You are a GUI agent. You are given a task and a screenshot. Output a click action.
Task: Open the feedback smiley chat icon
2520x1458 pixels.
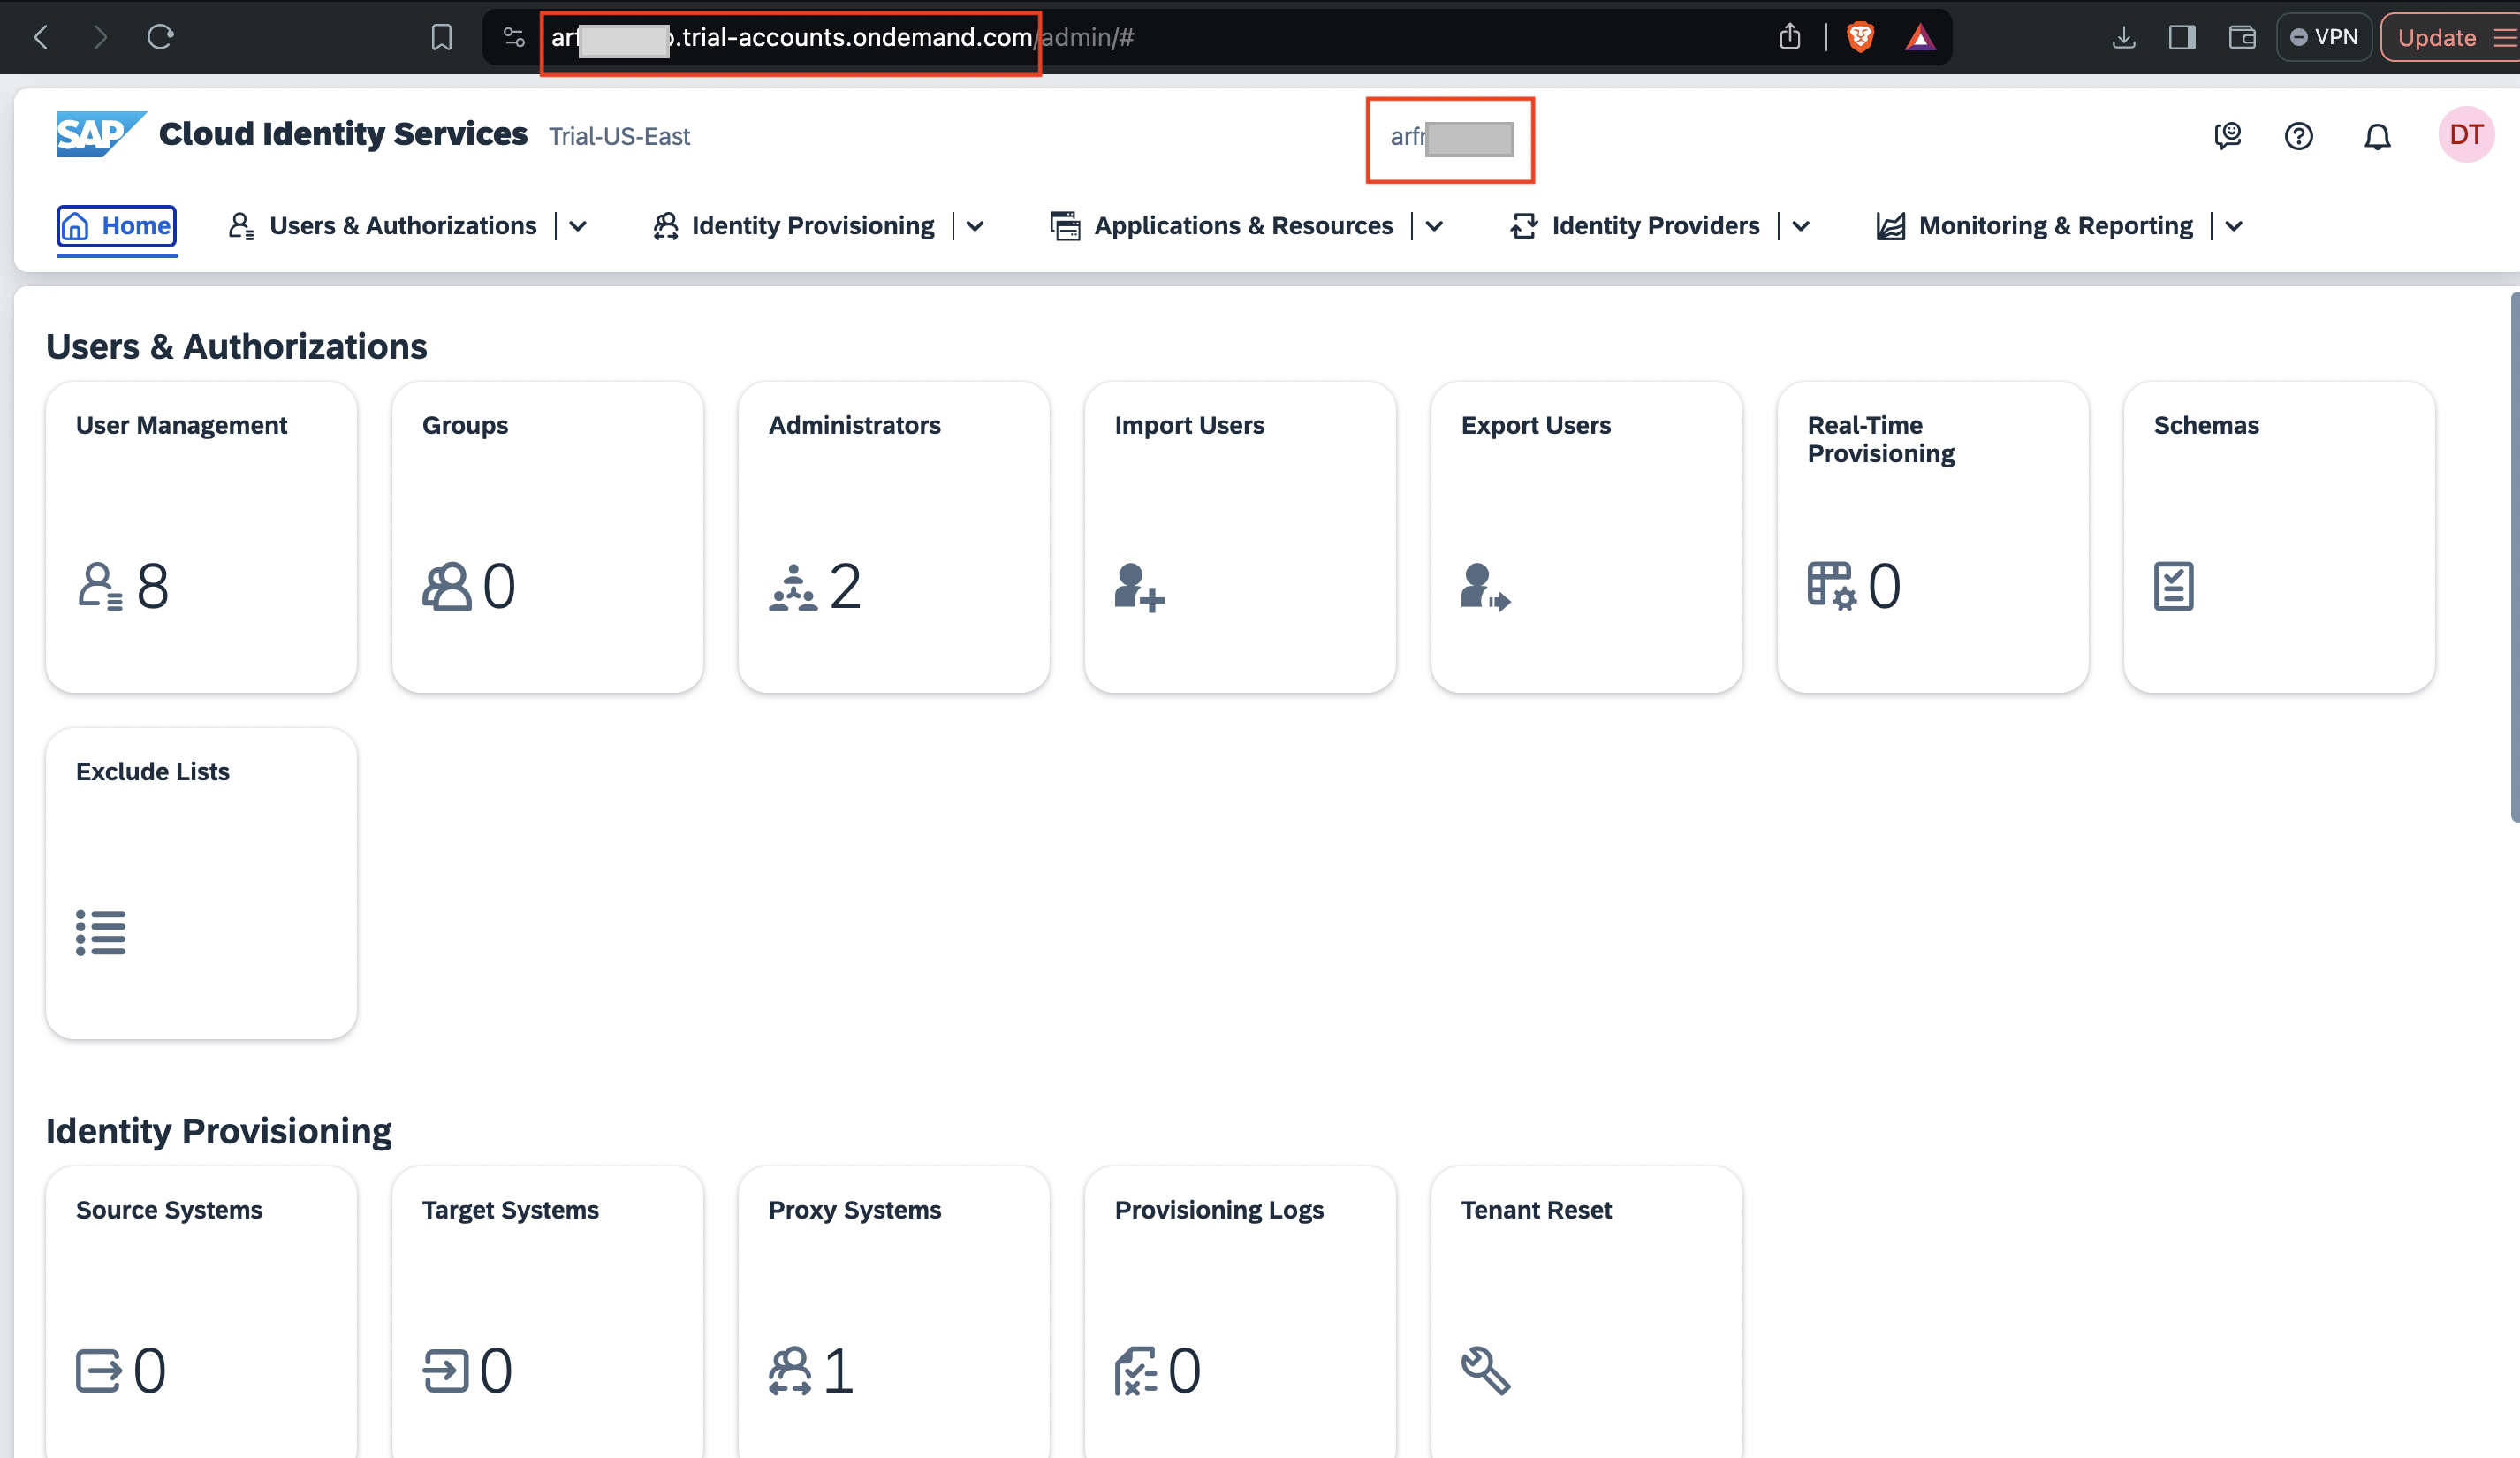coord(2227,136)
